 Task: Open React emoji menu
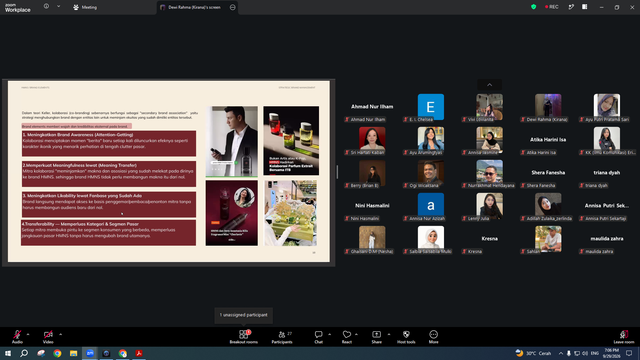347,337
